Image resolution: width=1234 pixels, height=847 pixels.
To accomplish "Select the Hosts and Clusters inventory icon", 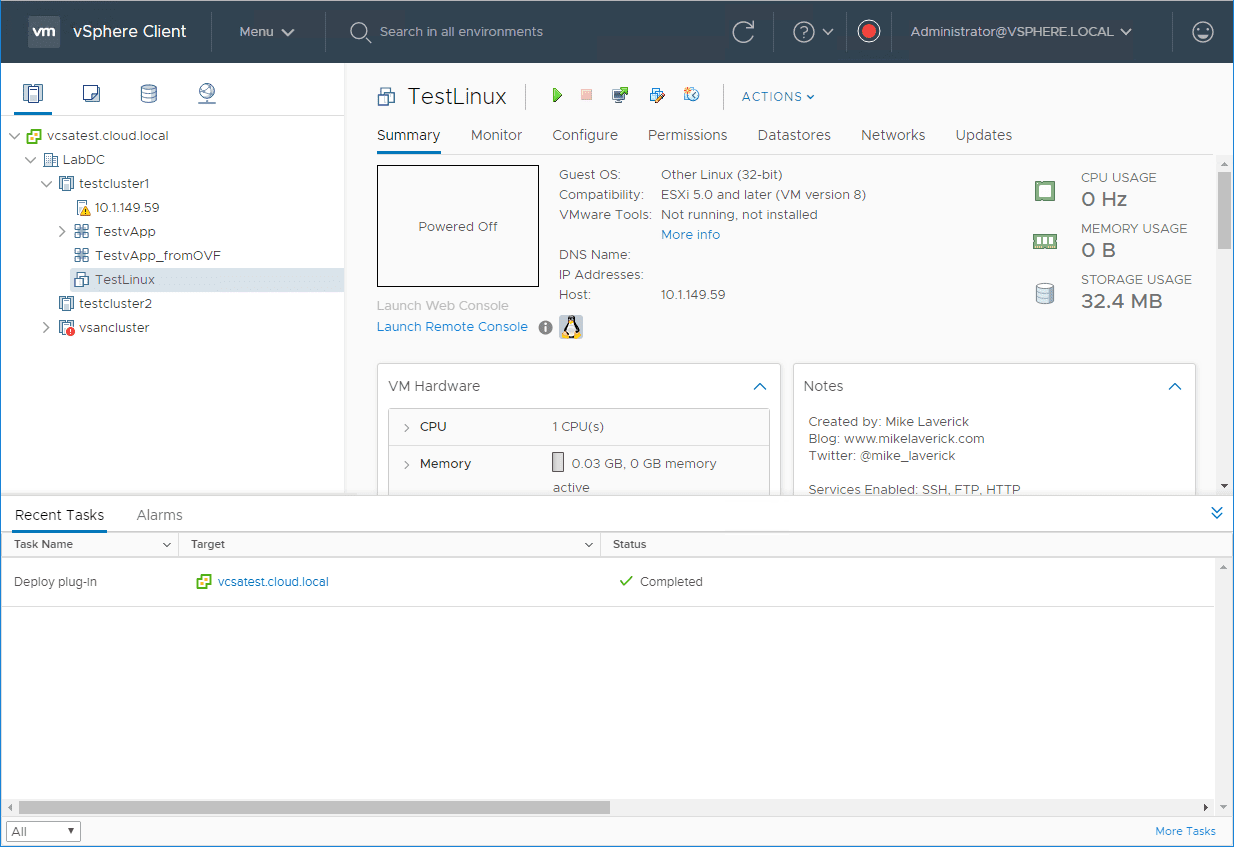I will click(33, 93).
